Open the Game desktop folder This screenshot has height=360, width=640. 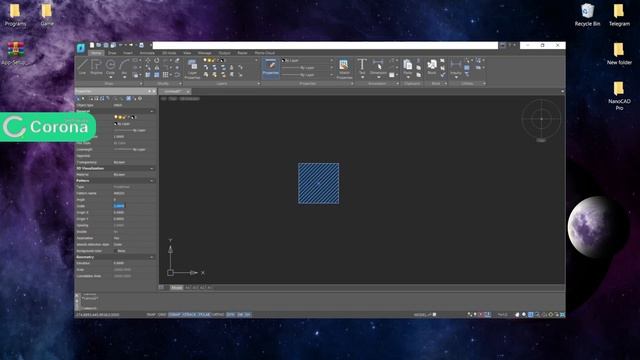tap(47, 16)
